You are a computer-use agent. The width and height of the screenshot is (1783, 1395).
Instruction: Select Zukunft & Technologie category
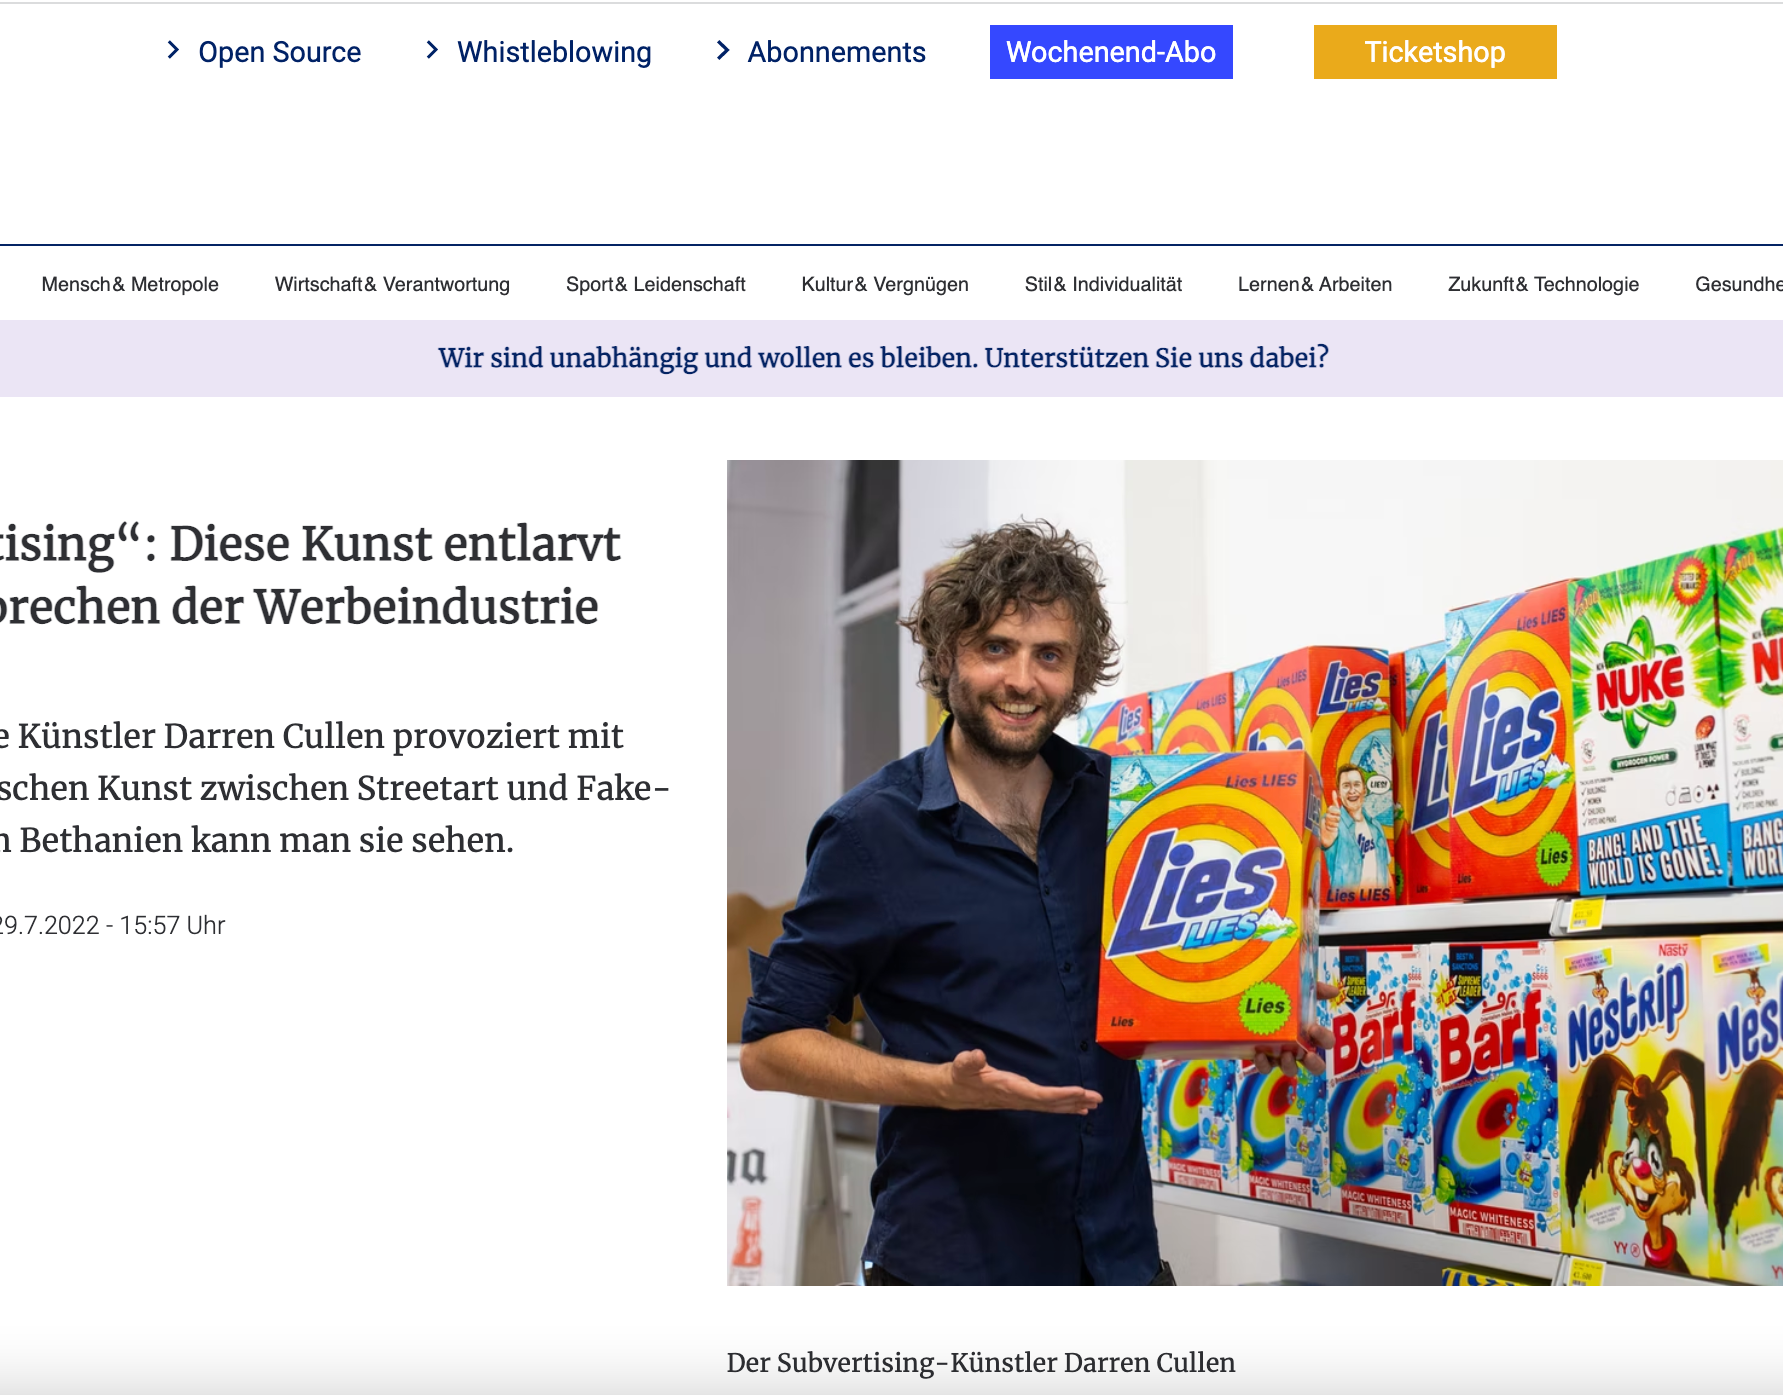tap(1543, 284)
